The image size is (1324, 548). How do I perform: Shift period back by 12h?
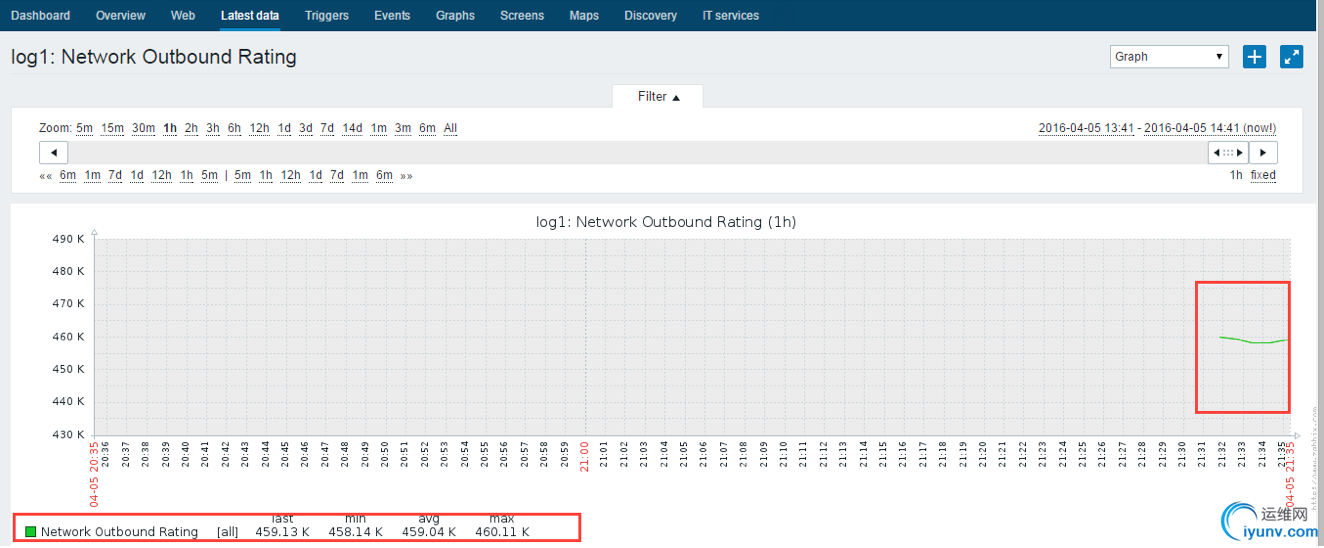pyautogui.click(x=162, y=175)
